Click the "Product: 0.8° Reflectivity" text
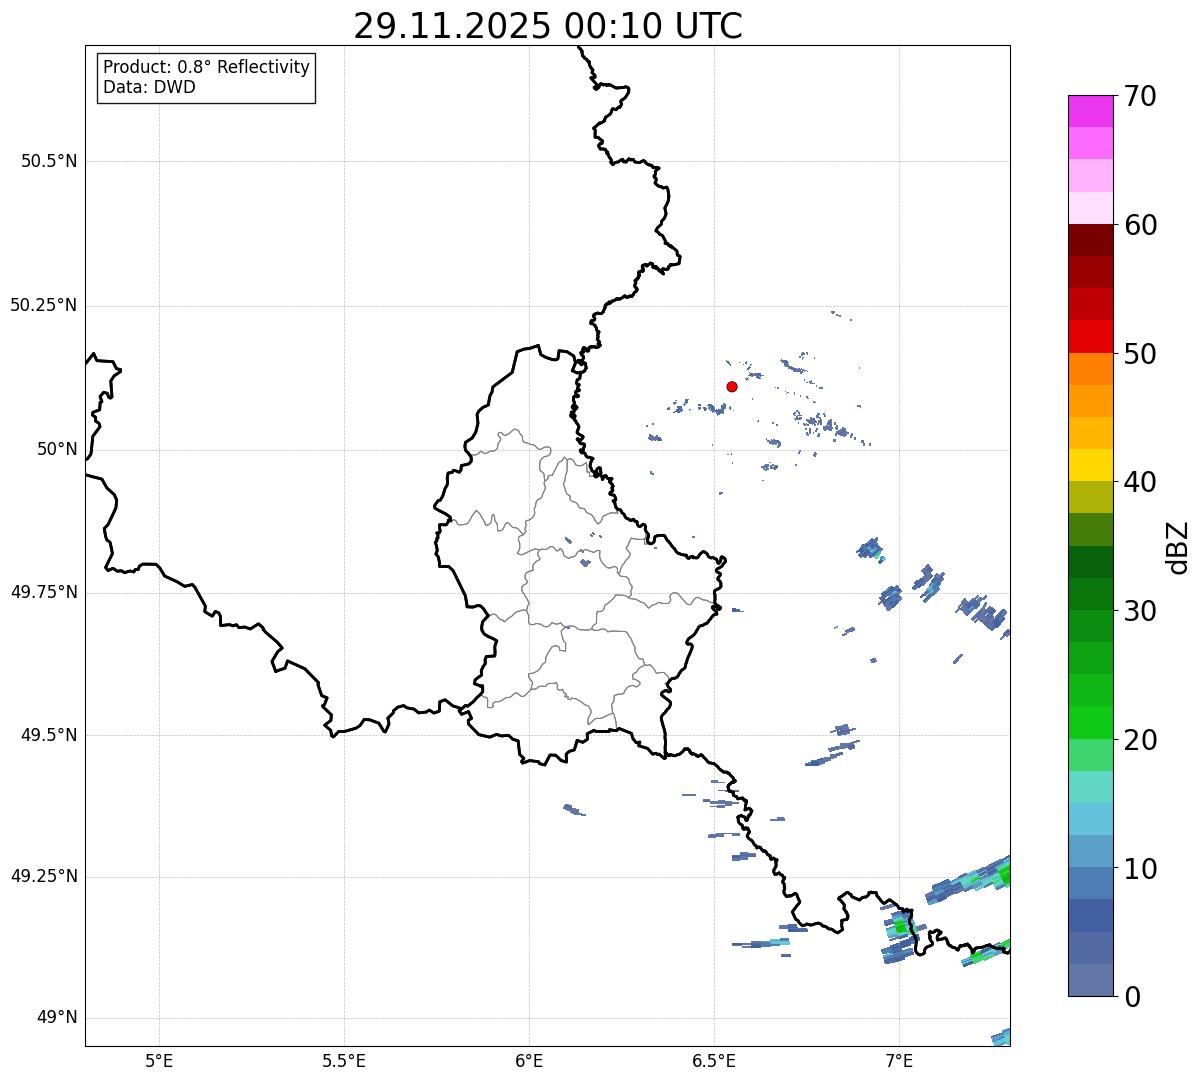The width and height of the screenshot is (1202, 1081). (207, 67)
